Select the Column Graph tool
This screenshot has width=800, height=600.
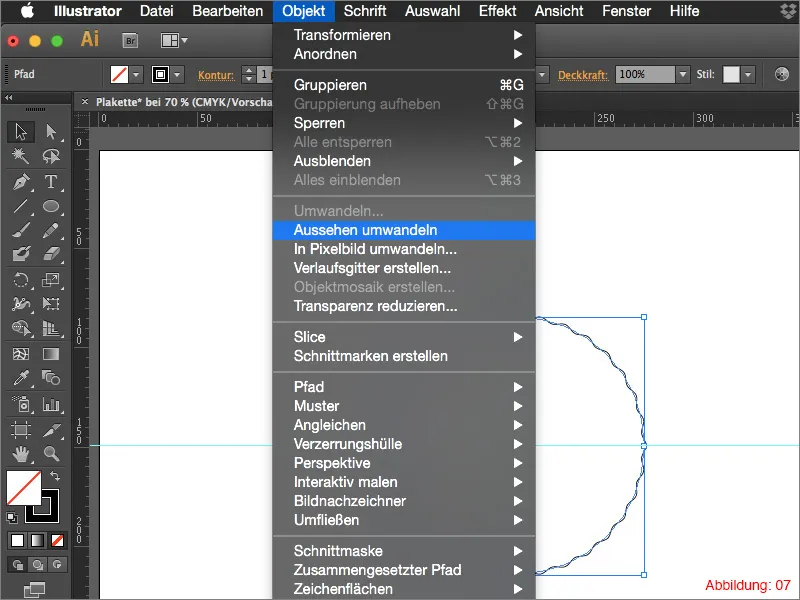(51, 404)
